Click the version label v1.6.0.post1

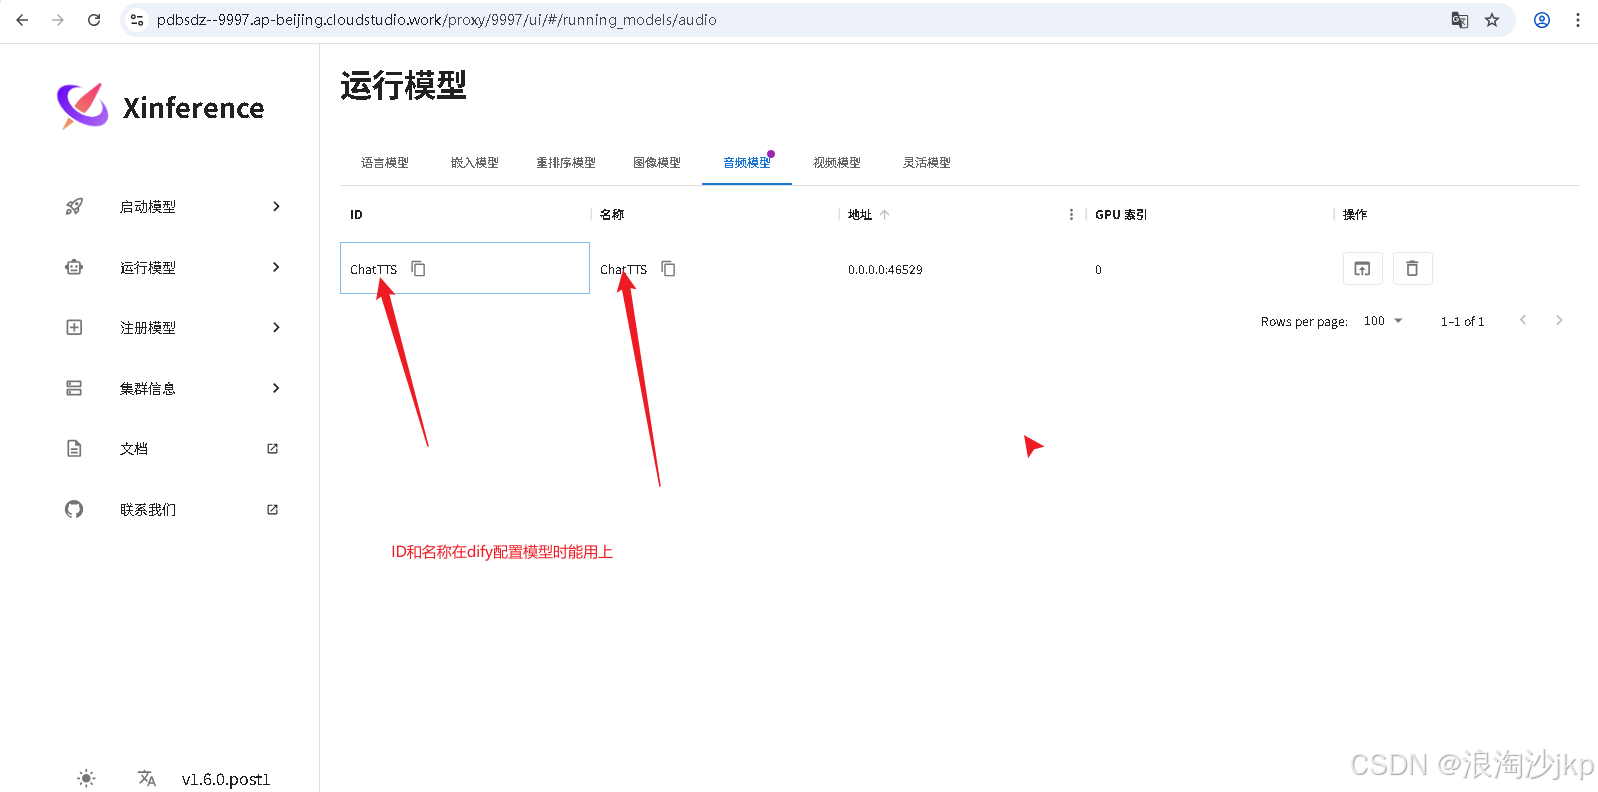click(x=226, y=779)
